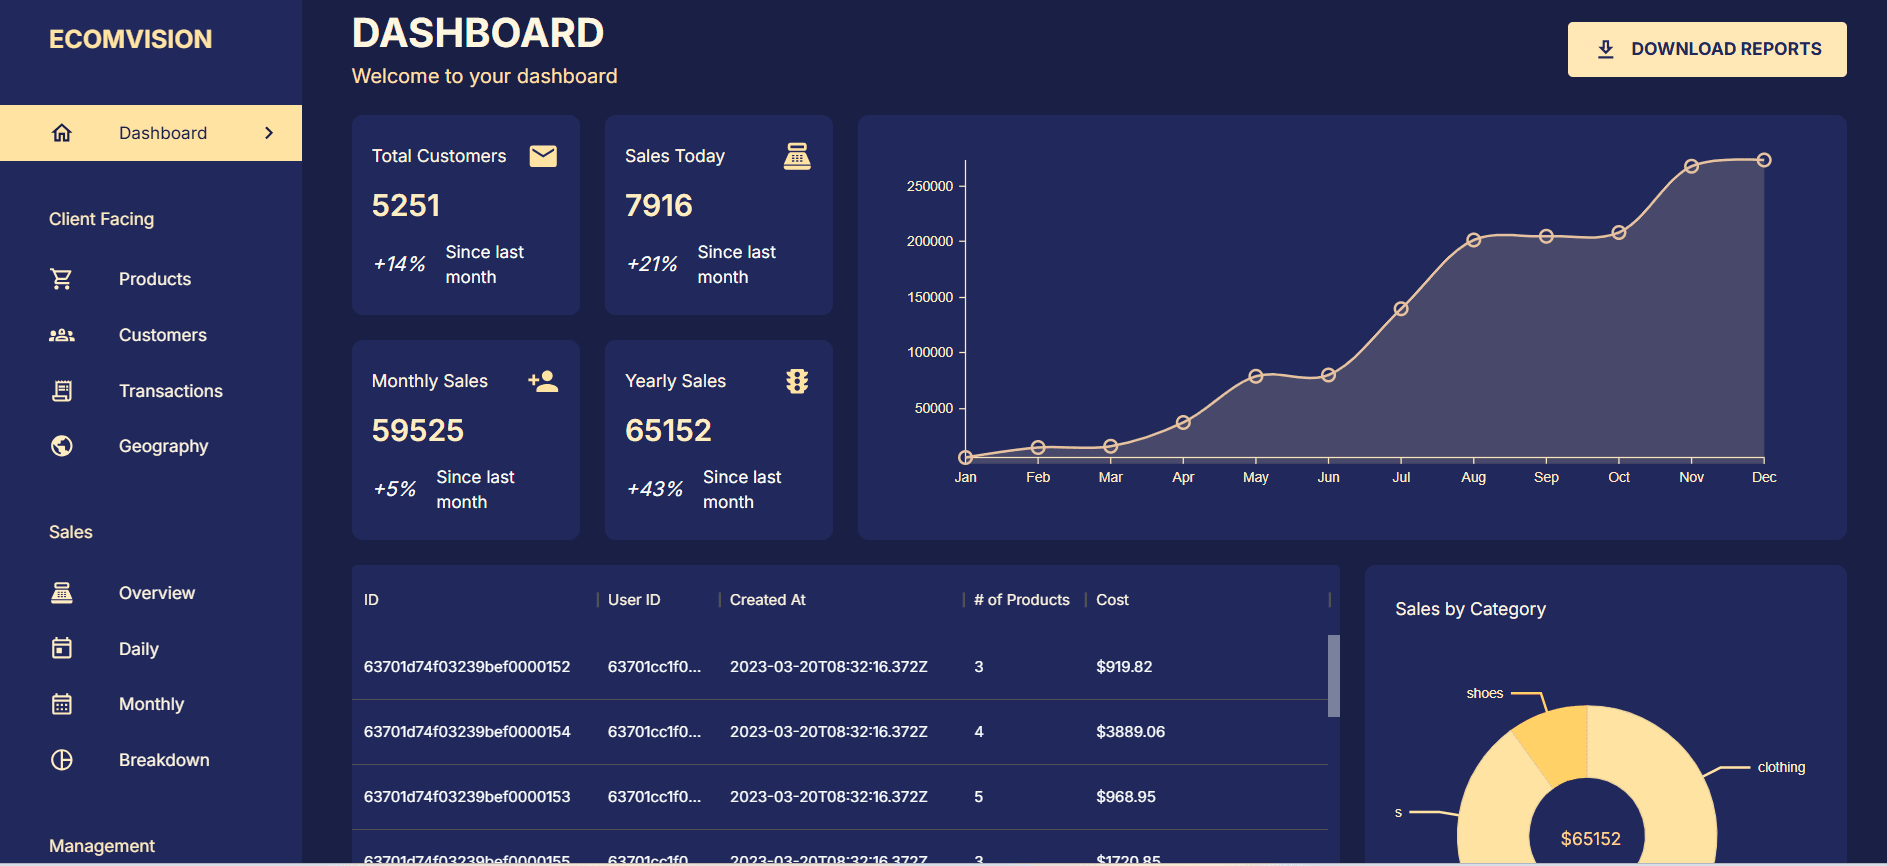The image size is (1887, 866).
Task: Click the +5% Monthly Sales increase
Action: coord(394,489)
